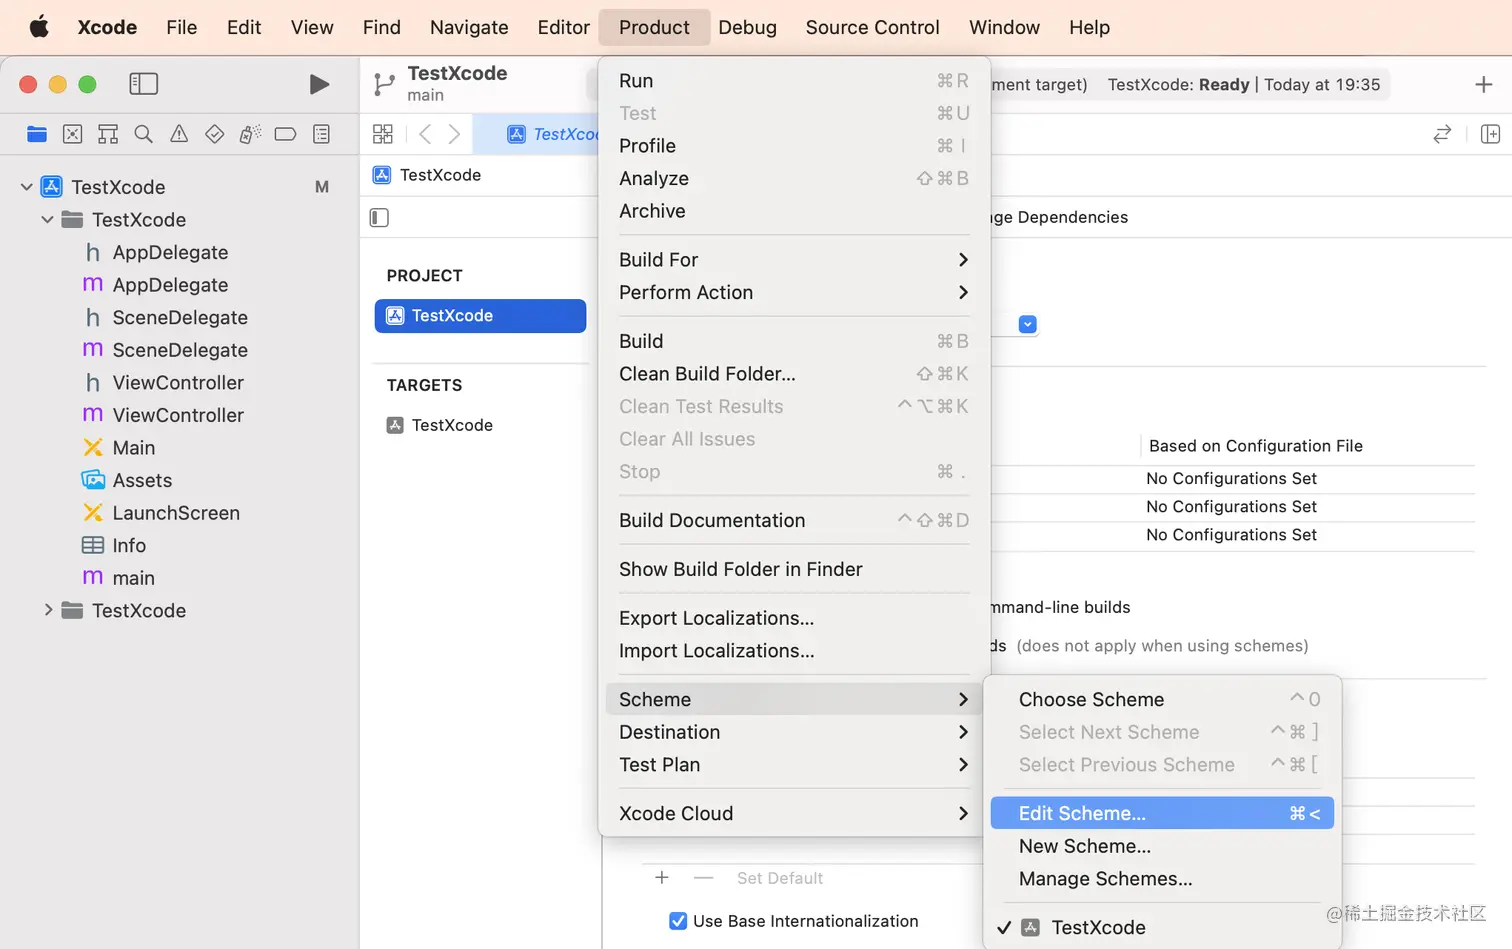Screen dimensions: 1512x949
Task: Click the related items grid icon
Action: (383, 134)
